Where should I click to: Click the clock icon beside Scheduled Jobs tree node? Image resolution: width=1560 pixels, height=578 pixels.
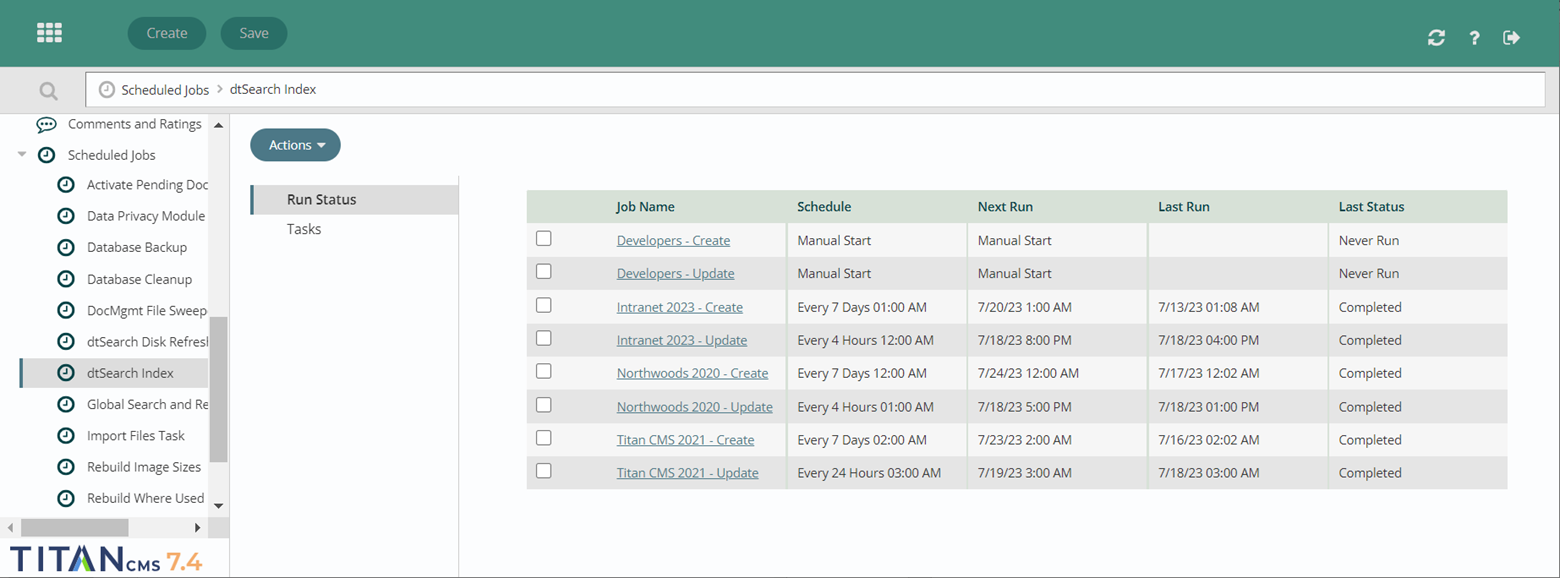pos(46,155)
